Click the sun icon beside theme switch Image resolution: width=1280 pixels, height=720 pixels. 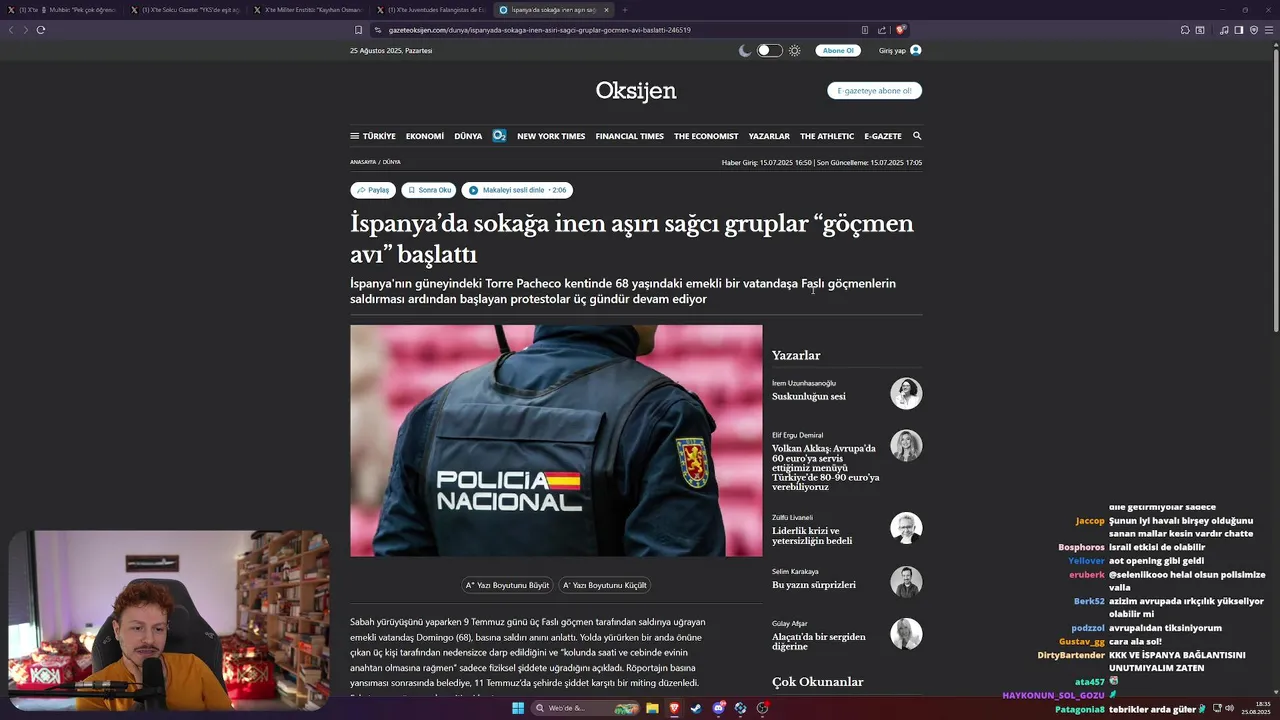795,50
